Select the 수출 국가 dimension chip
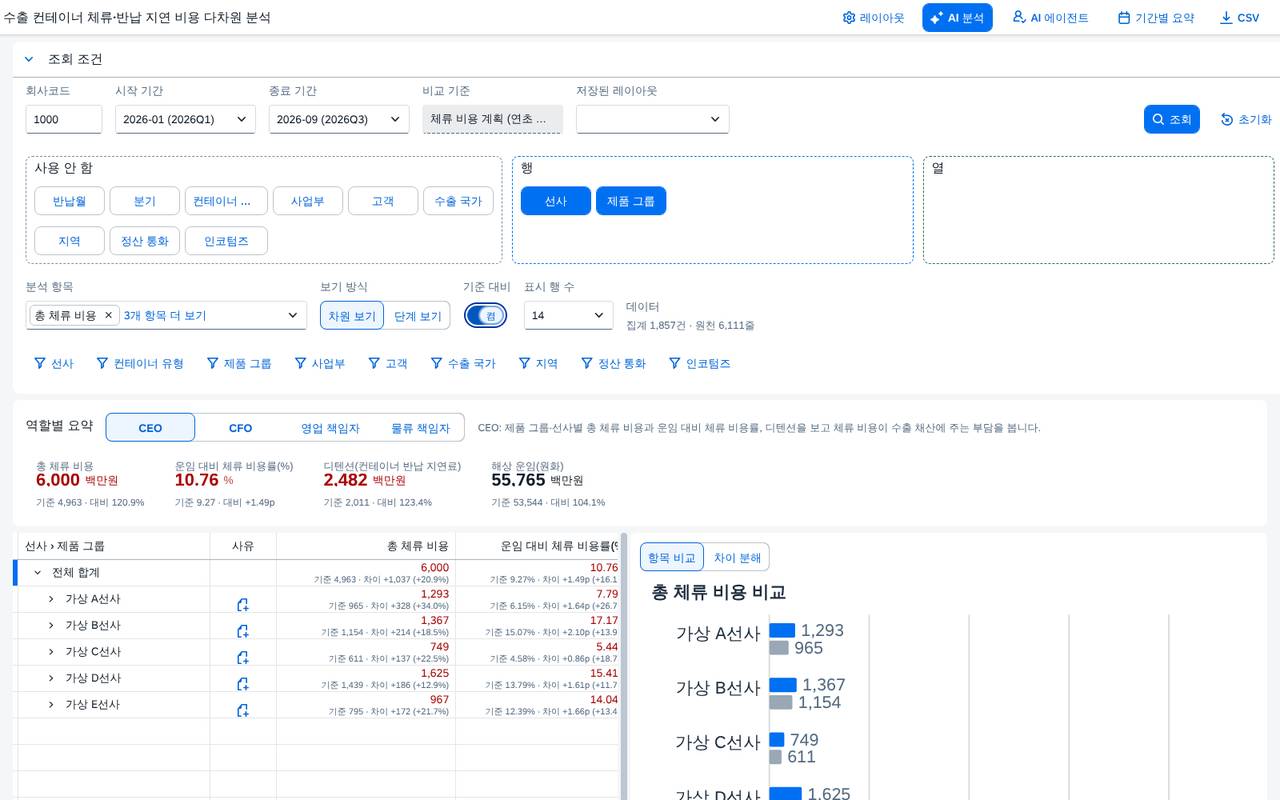The width and height of the screenshot is (1280, 800). click(x=458, y=201)
